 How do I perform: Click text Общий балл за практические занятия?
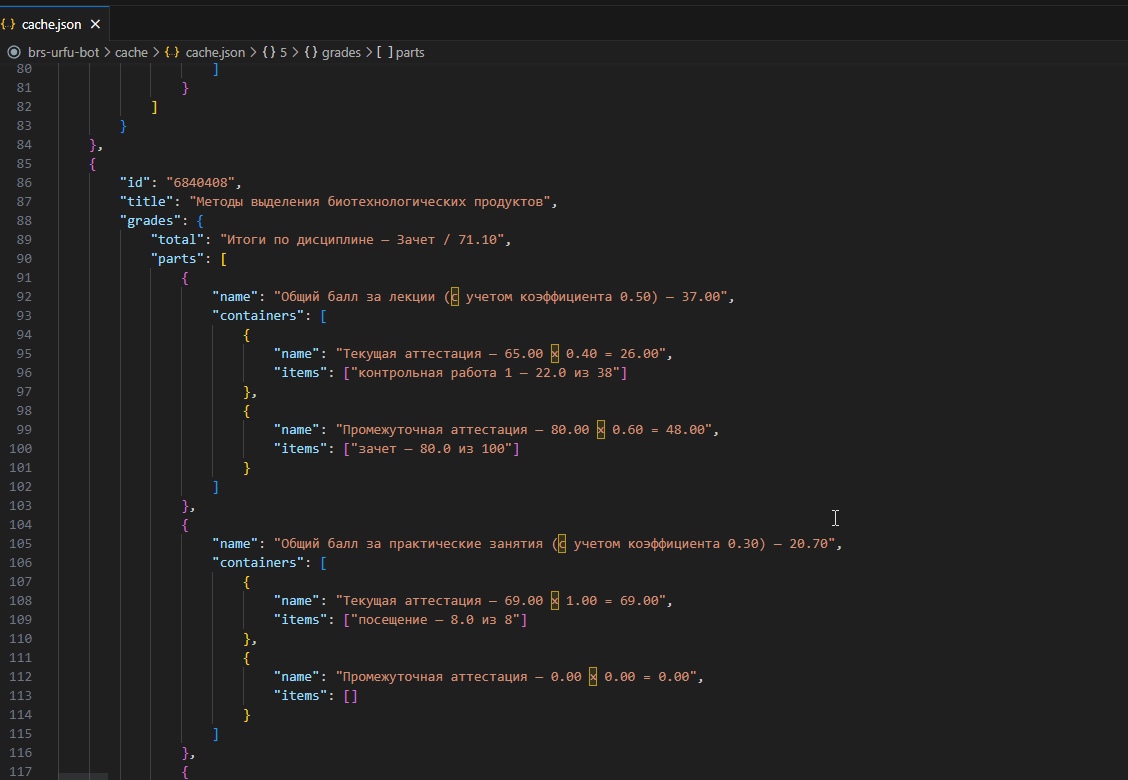click(x=411, y=543)
